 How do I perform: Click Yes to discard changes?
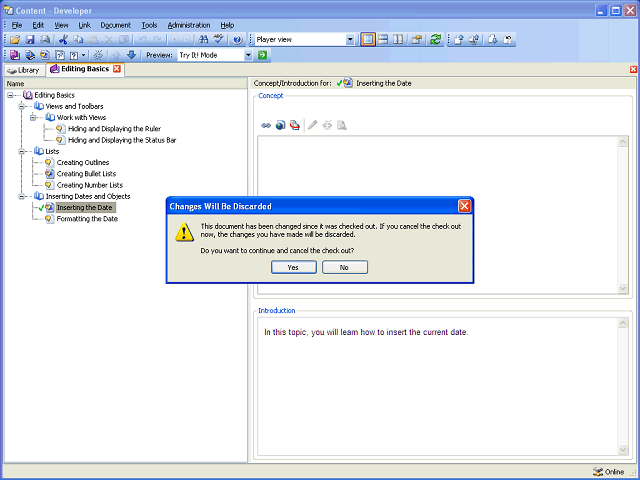293,267
